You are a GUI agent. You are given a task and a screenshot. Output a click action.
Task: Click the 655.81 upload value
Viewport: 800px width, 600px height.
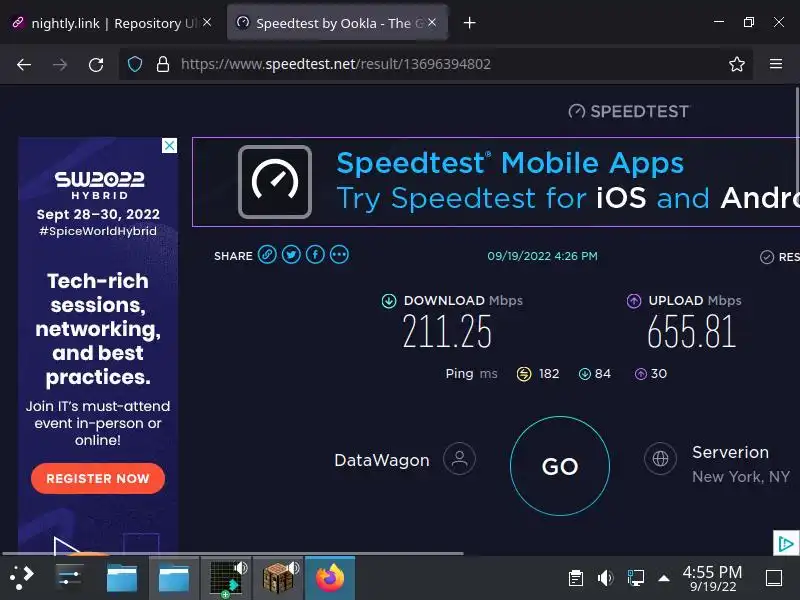pyautogui.click(x=692, y=332)
